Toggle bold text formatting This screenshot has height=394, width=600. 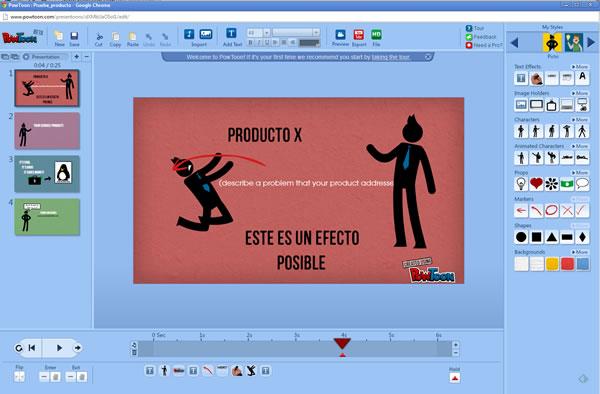[x=251, y=42]
